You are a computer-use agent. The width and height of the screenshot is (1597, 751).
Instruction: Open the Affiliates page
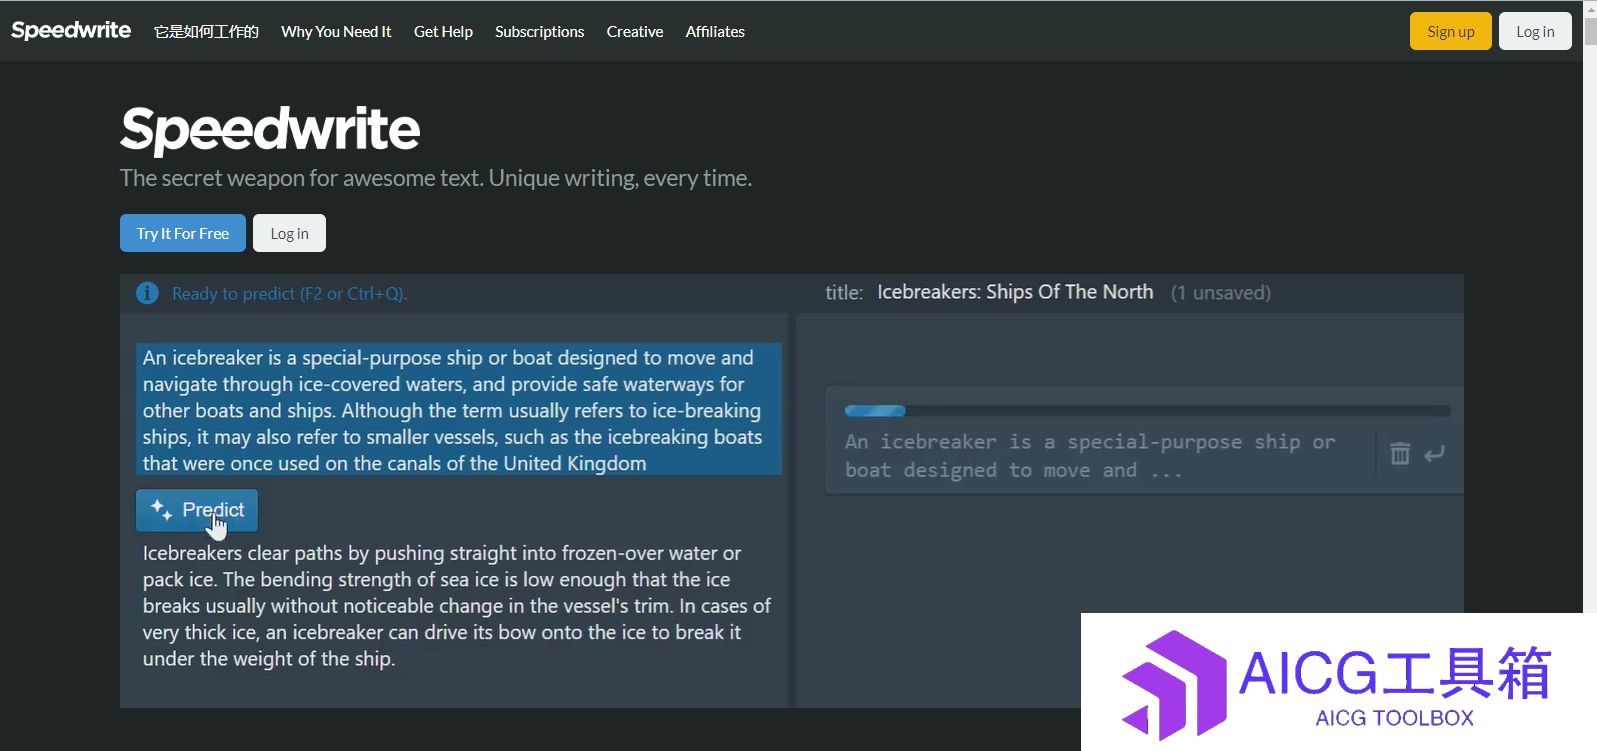click(715, 31)
